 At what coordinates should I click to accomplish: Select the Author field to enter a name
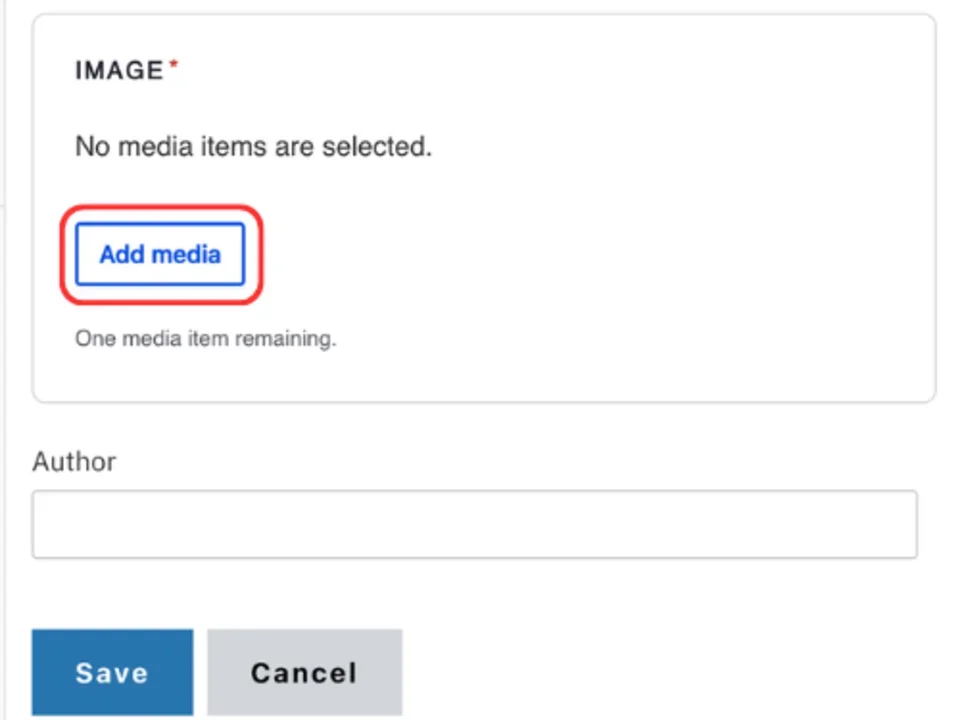point(474,523)
